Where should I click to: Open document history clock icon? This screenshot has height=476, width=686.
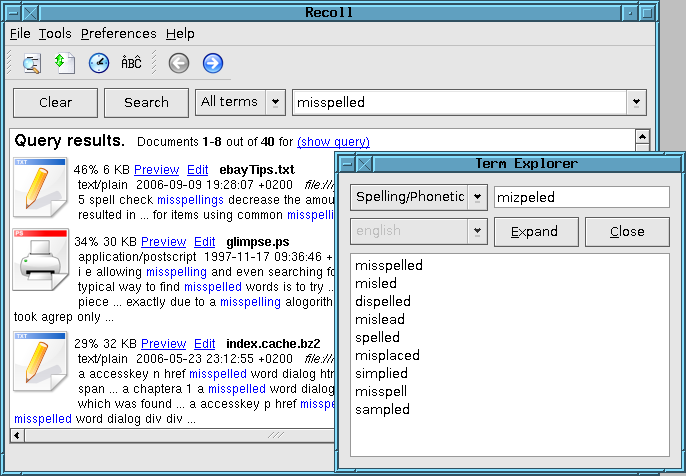pyautogui.click(x=98, y=64)
